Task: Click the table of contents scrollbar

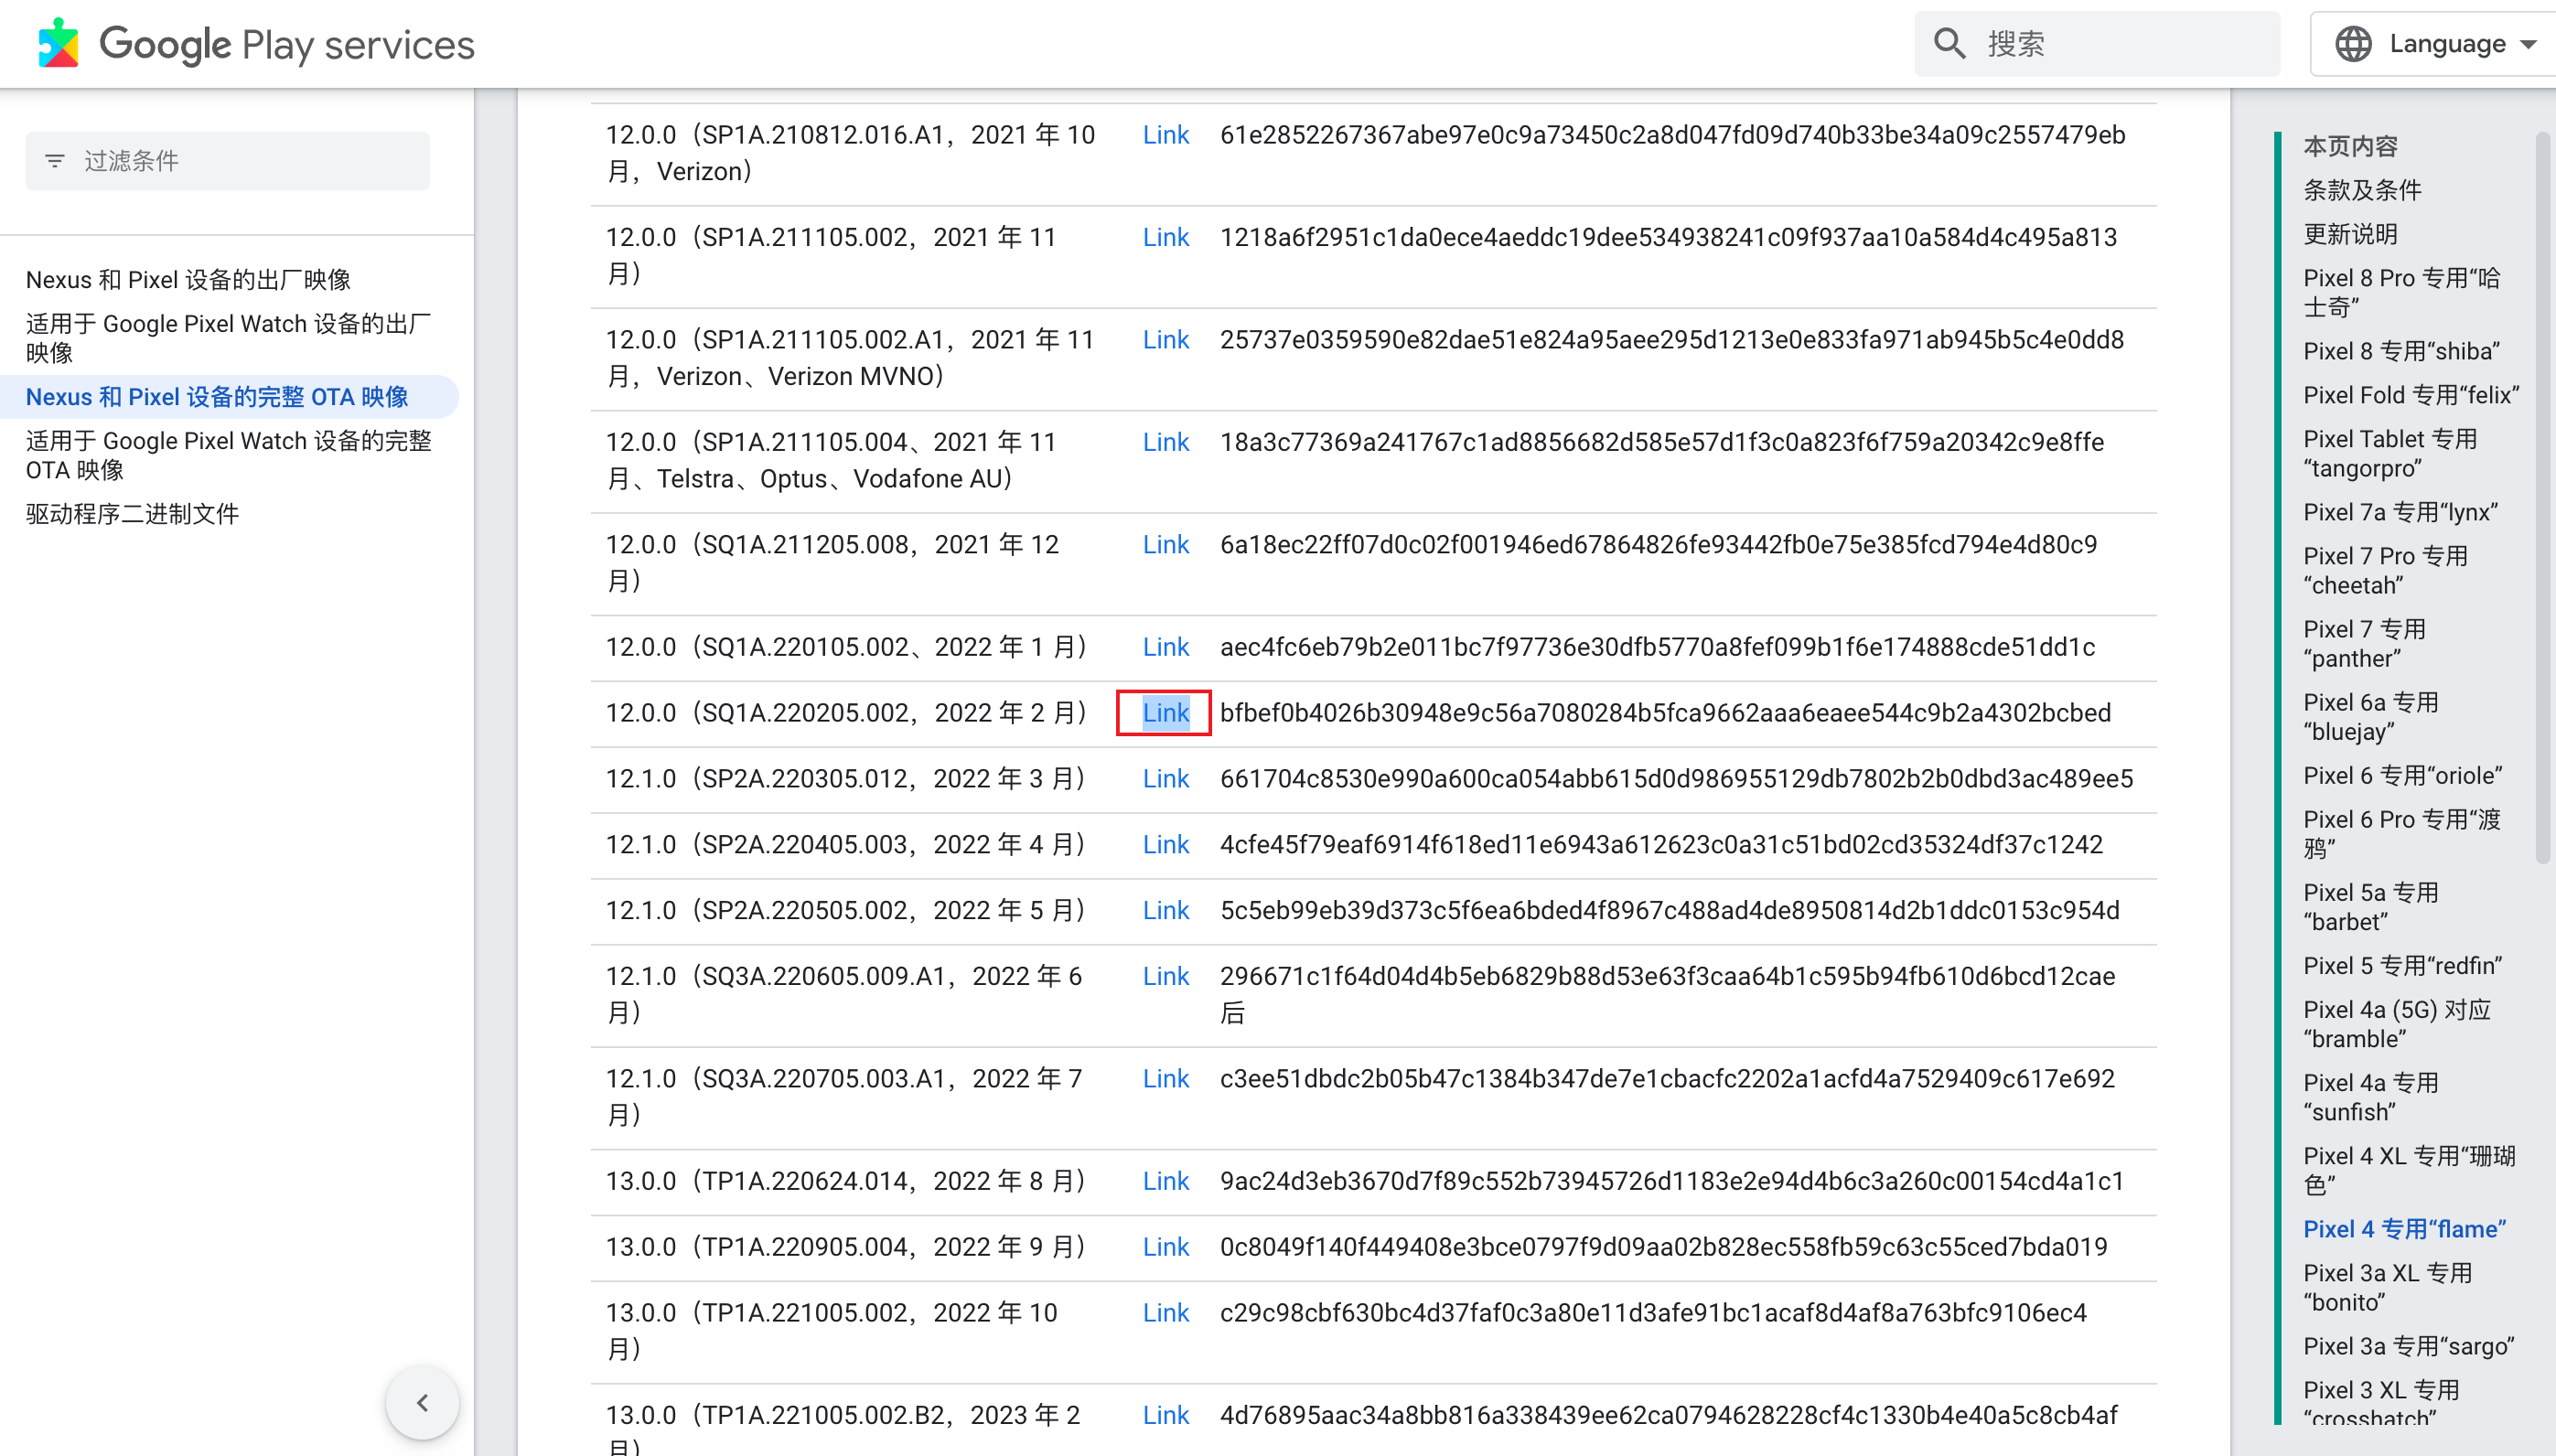Action: point(2542,500)
